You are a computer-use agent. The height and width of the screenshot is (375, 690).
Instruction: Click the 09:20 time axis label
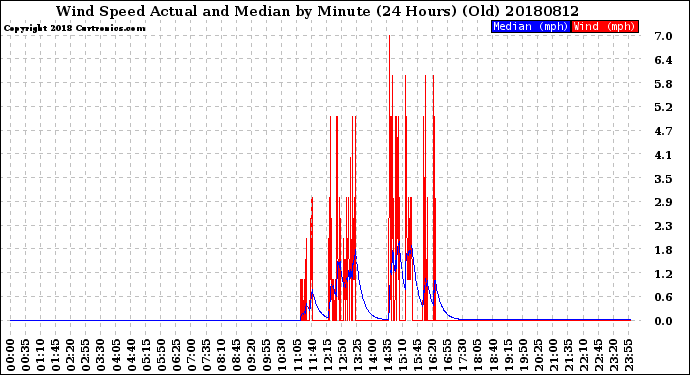pyautogui.click(x=252, y=355)
